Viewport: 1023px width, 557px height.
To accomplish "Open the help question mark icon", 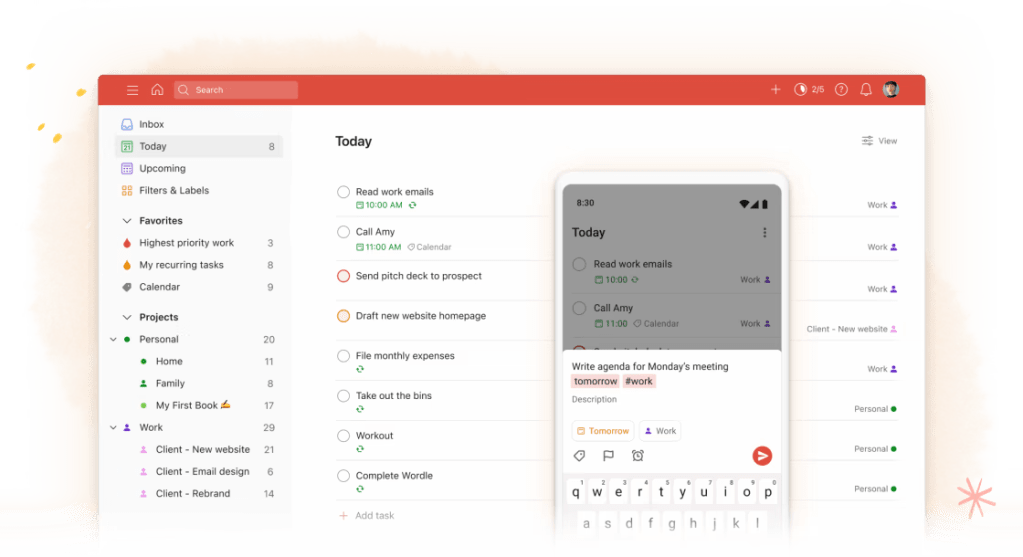I will click(x=841, y=90).
